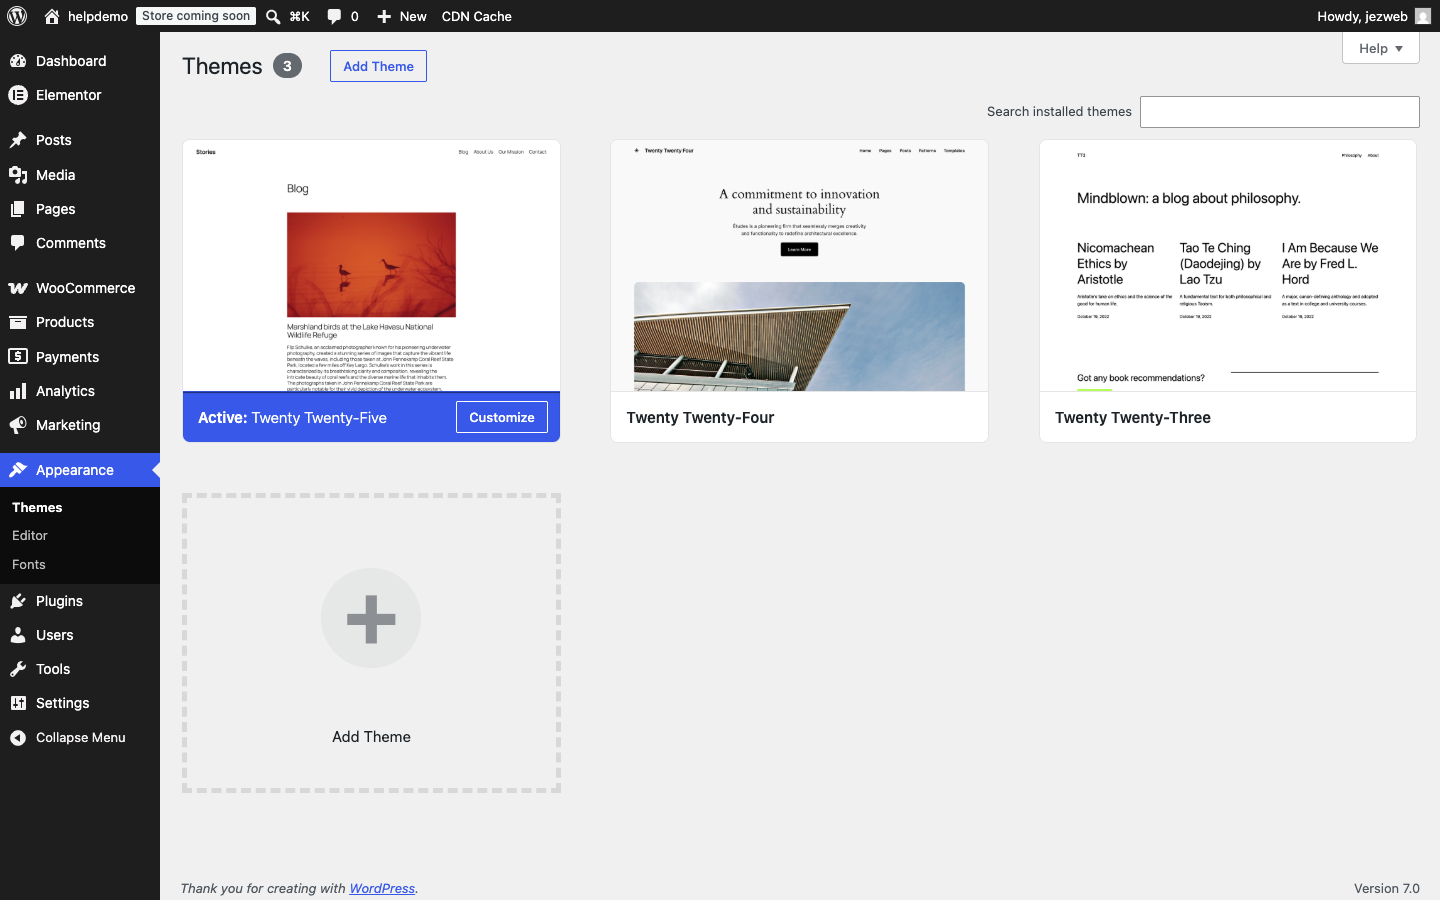Open the Marketing menu label
Screen dimensions: 1440x900
click(x=68, y=425)
